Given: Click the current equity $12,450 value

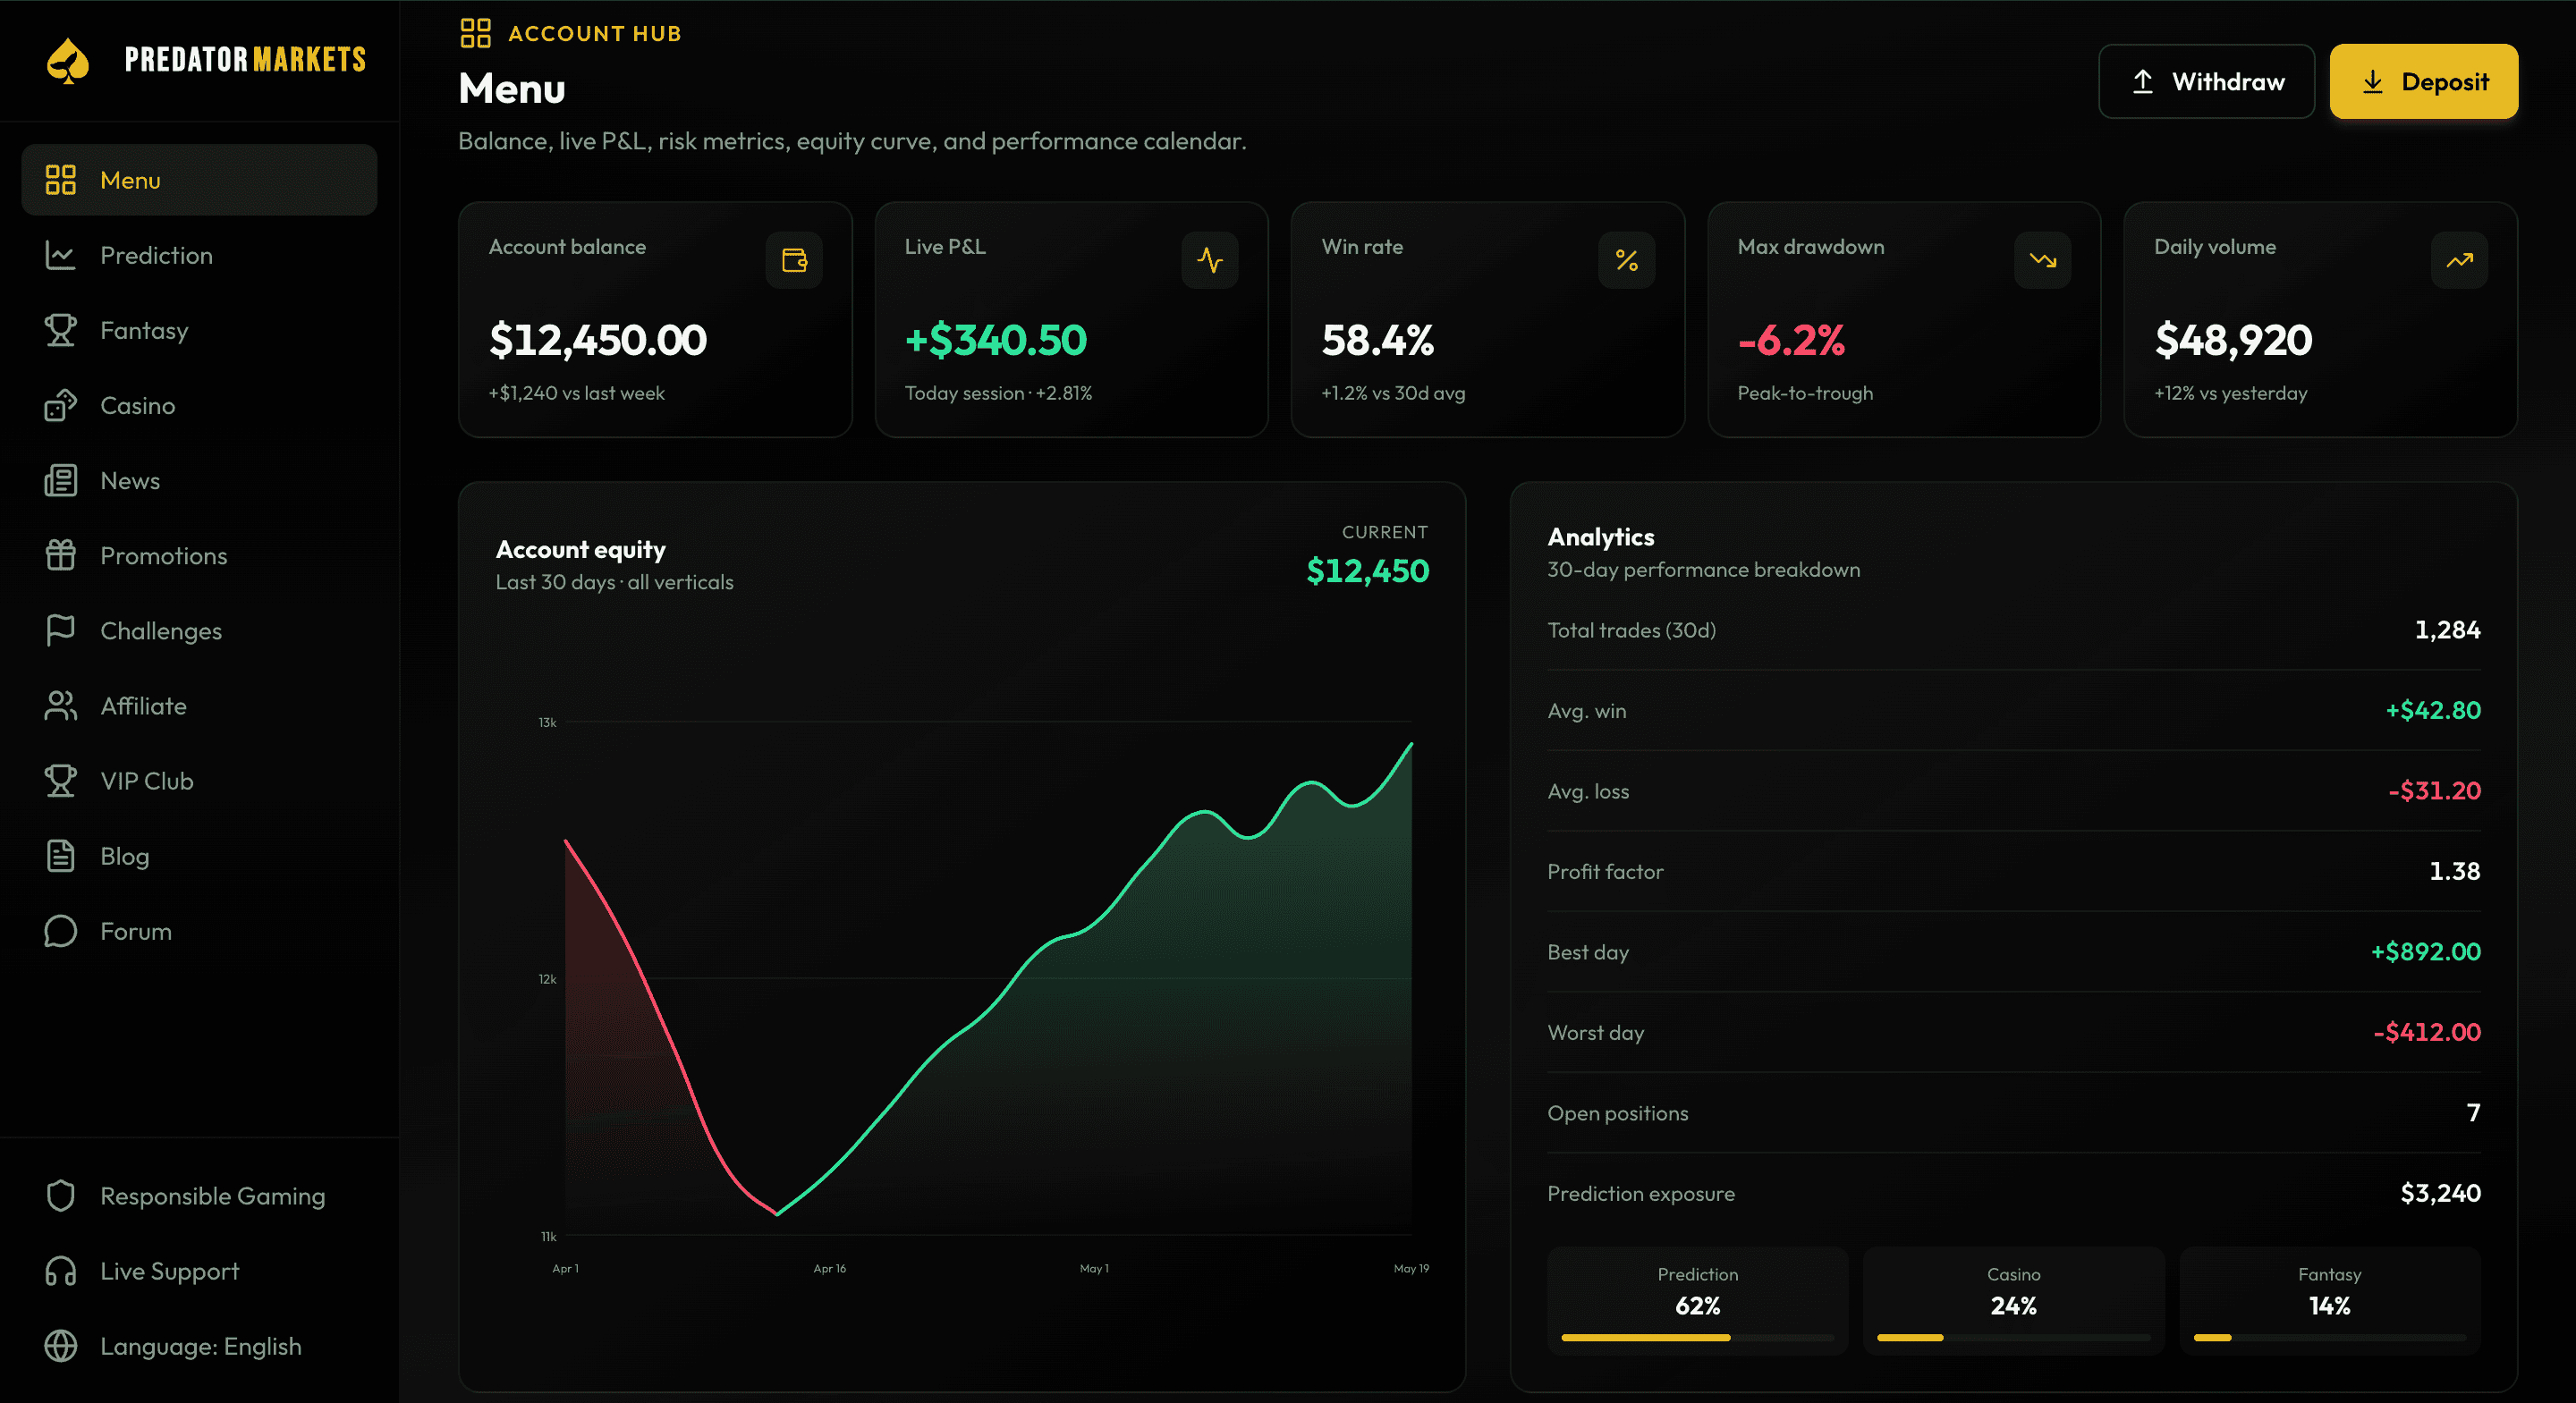Looking at the screenshot, I should 1367,571.
